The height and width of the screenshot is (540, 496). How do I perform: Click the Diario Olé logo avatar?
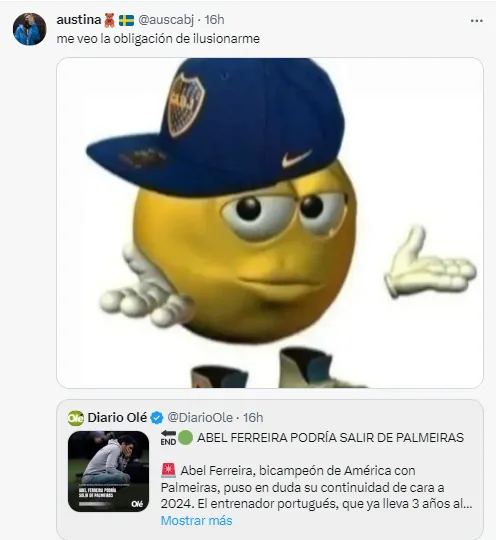point(76,418)
